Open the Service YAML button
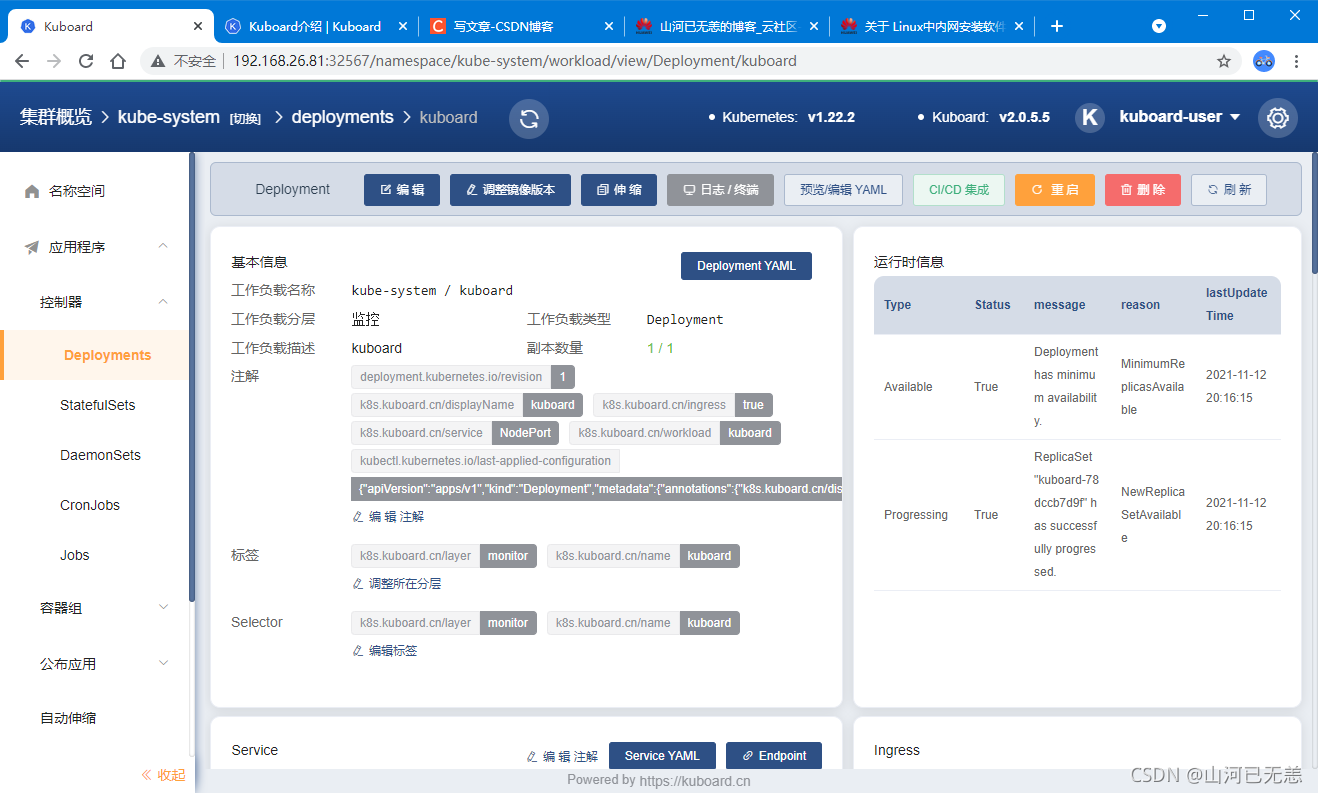This screenshot has height=793, width=1318. point(662,756)
